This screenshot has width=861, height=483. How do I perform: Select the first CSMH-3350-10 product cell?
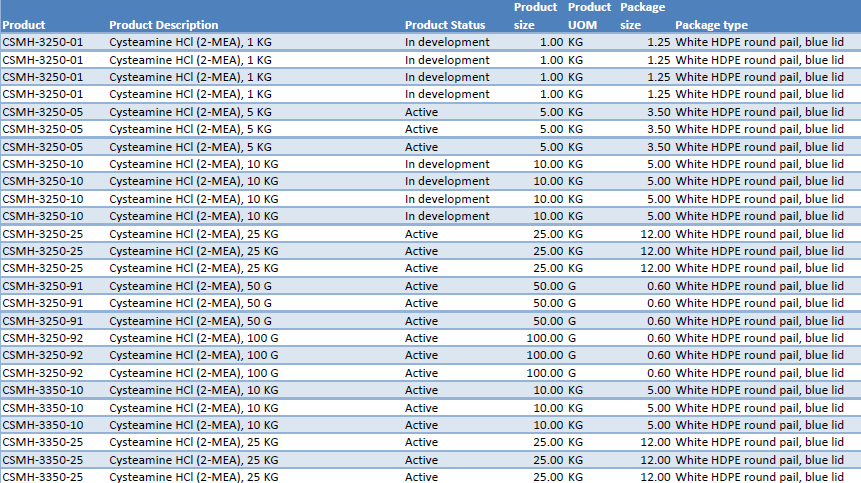click(x=43, y=390)
